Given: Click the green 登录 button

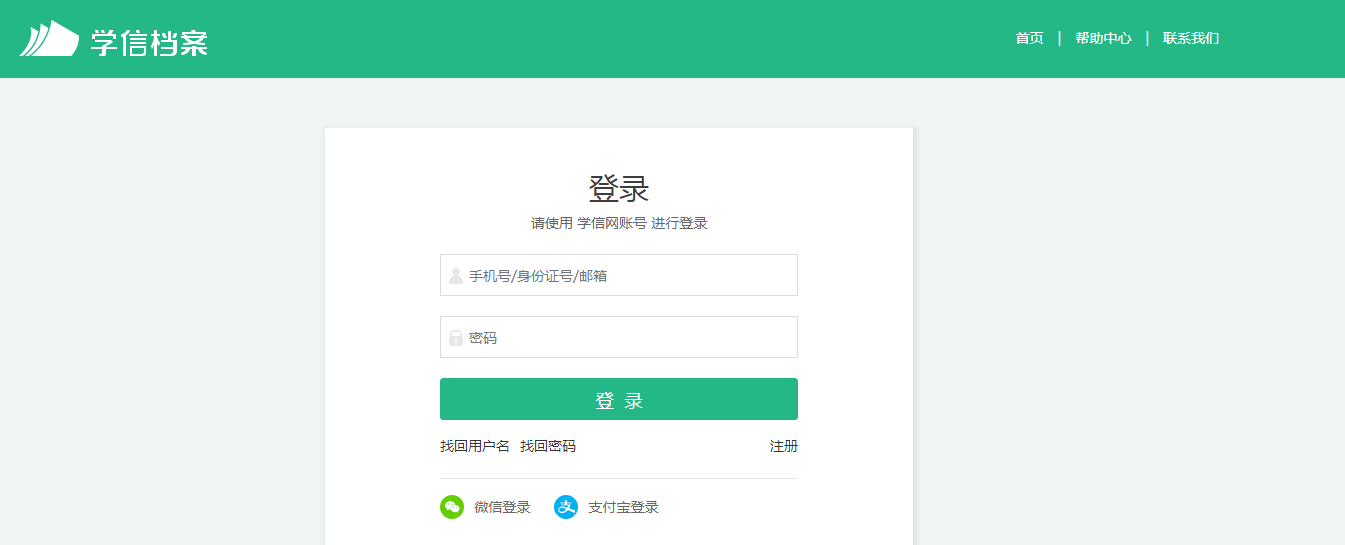Looking at the screenshot, I should tap(619, 399).
